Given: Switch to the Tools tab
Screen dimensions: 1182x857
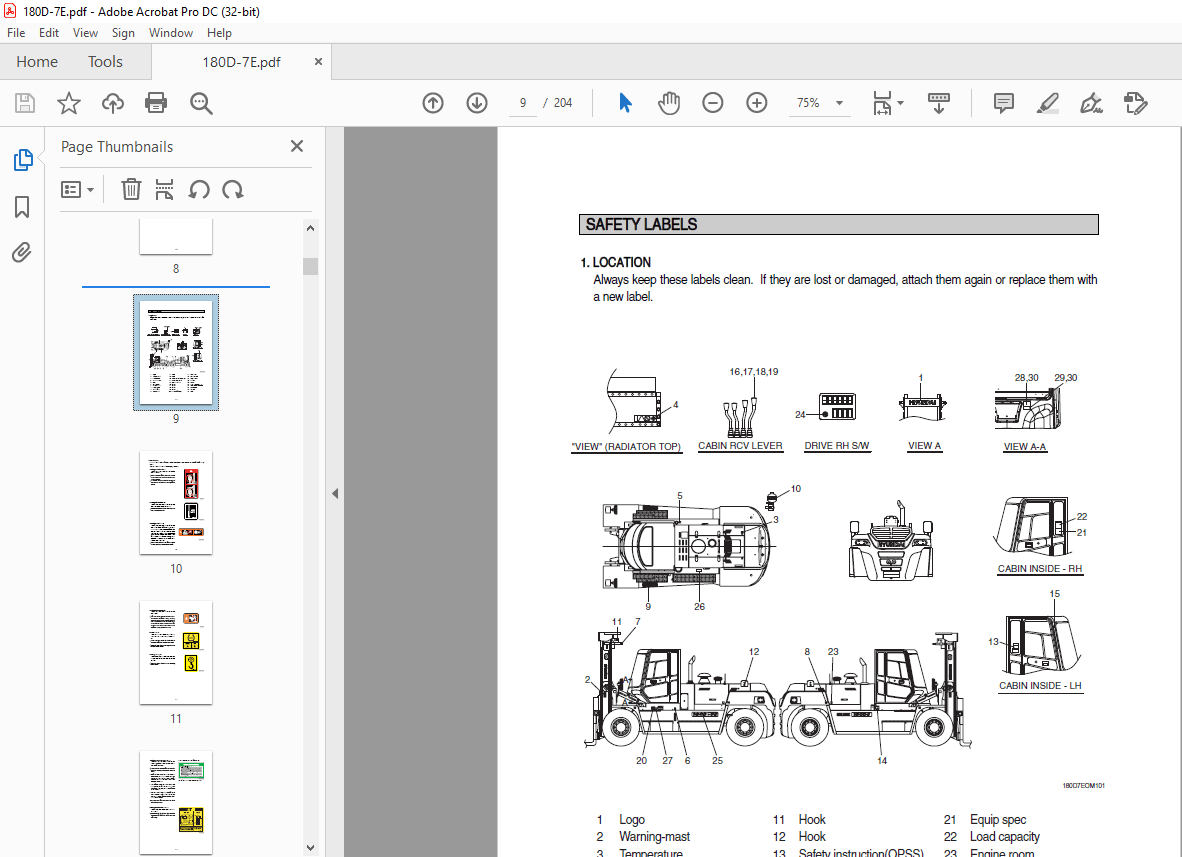Looking at the screenshot, I should 105,61.
